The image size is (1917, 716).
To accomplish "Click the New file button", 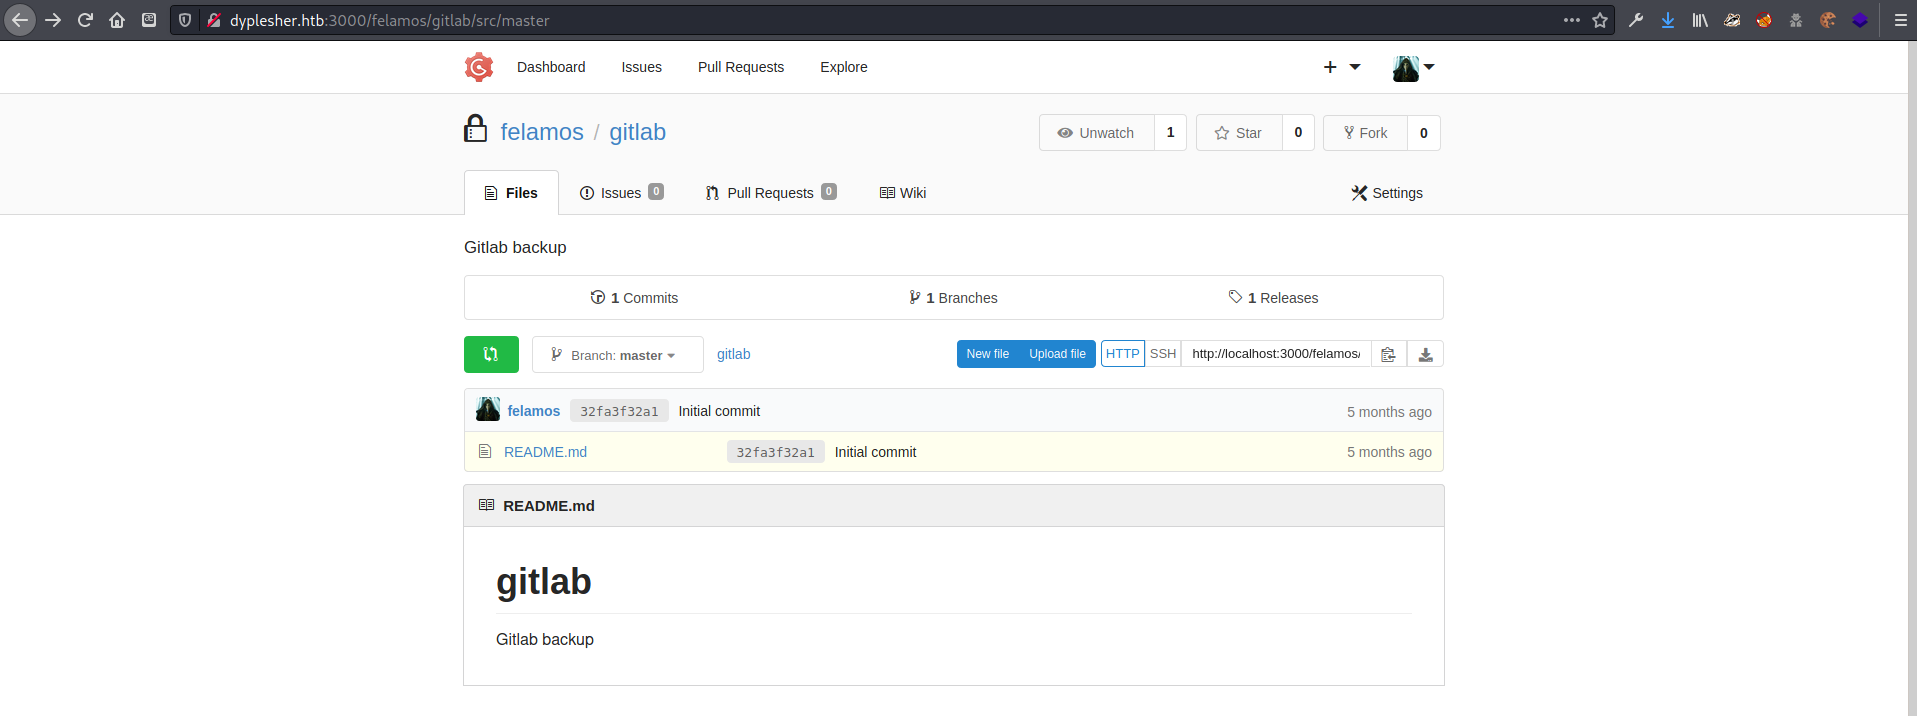I will (987, 354).
